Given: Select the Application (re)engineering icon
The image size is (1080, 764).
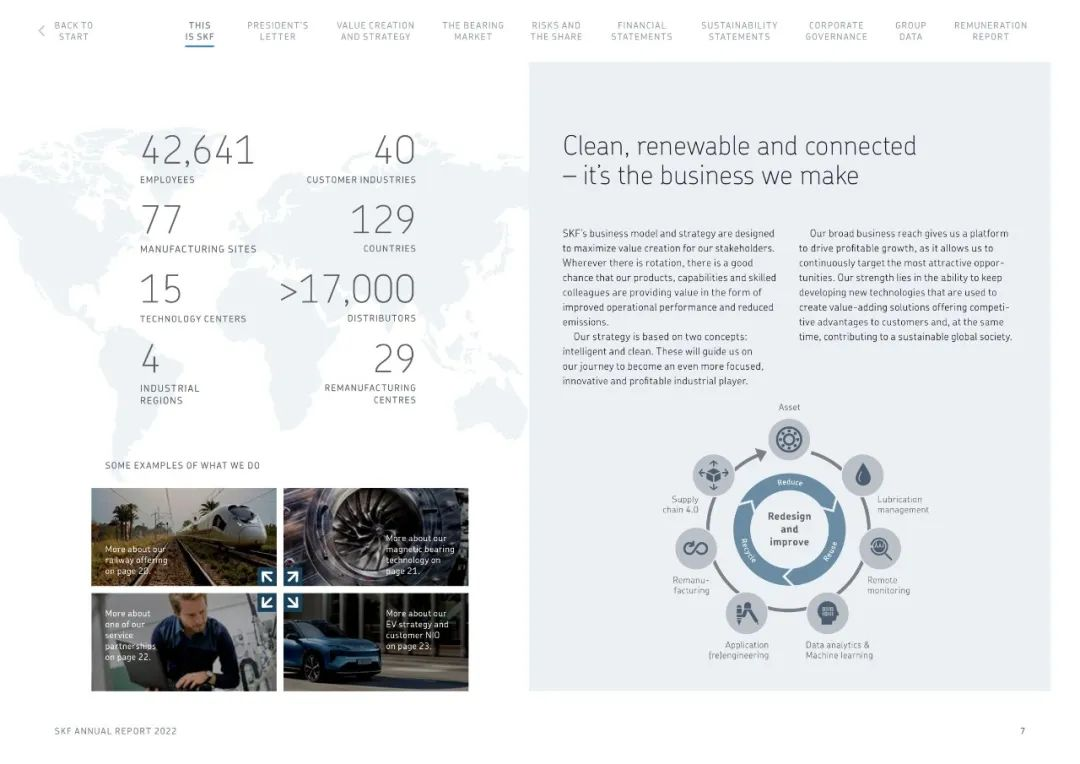Looking at the screenshot, I should [746, 613].
